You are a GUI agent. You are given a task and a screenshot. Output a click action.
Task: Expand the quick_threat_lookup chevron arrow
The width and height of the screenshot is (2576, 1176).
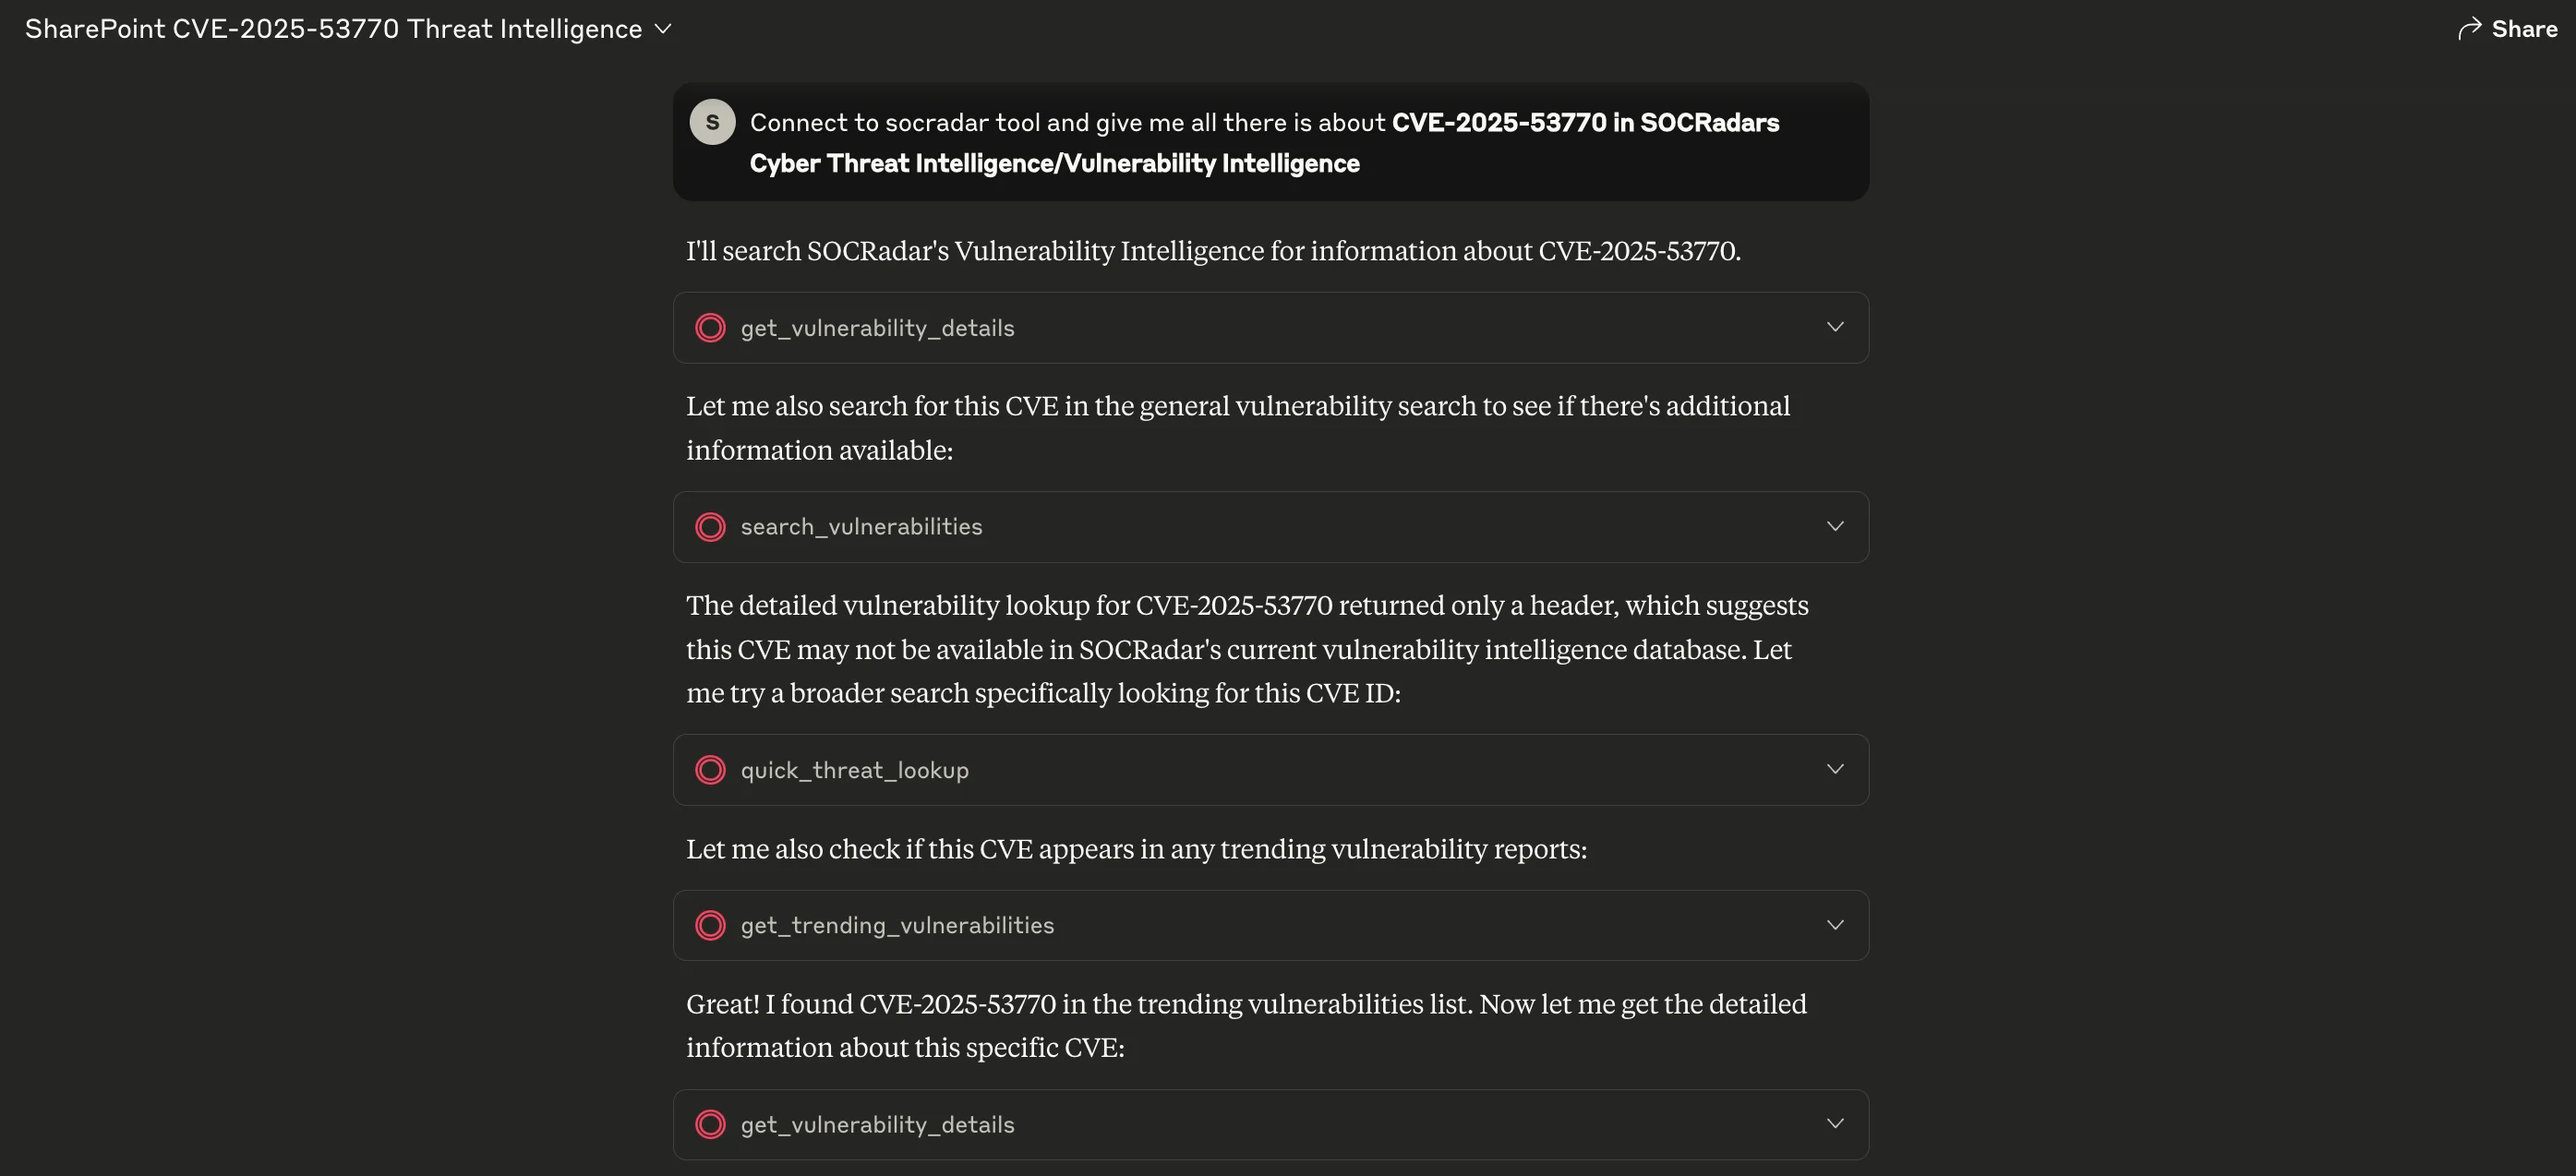coord(1834,769)
